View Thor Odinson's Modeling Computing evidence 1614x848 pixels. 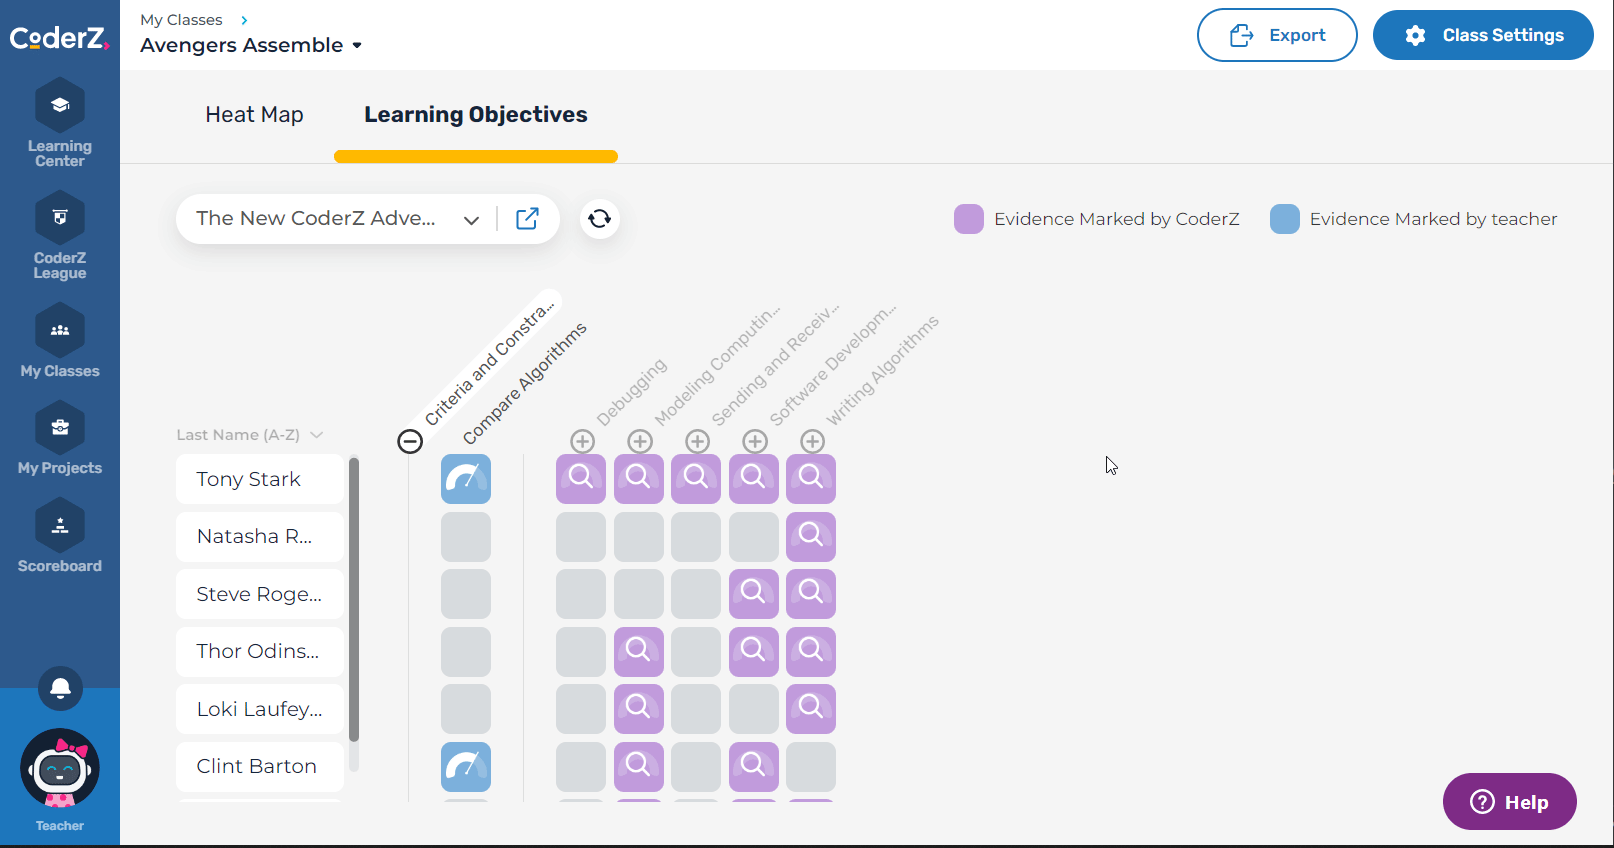pyautogui.click(x=639, y=652)
